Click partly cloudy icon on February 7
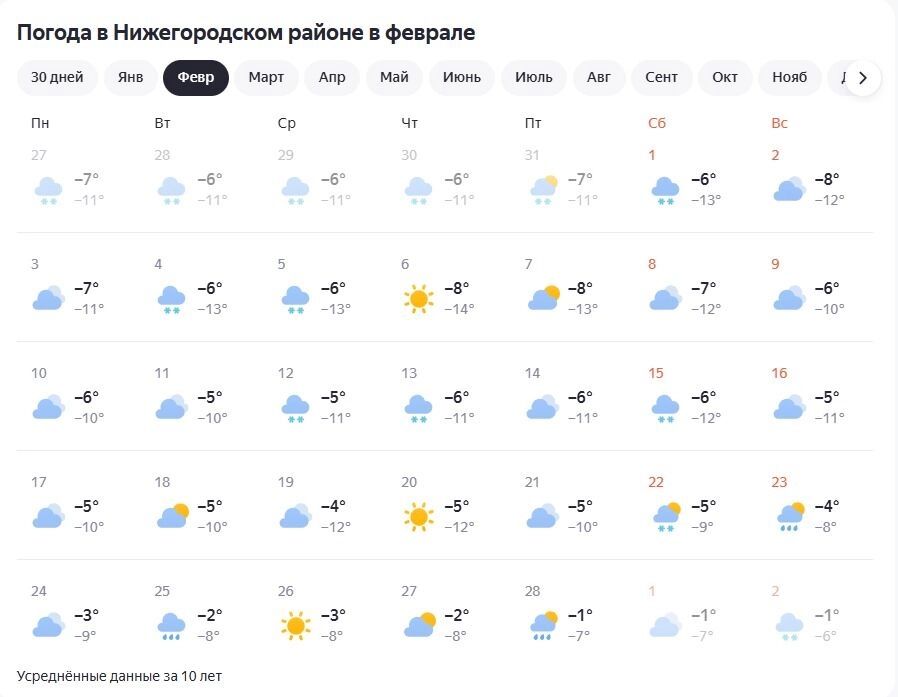The image size is (898, 697). tap(543, 298)
